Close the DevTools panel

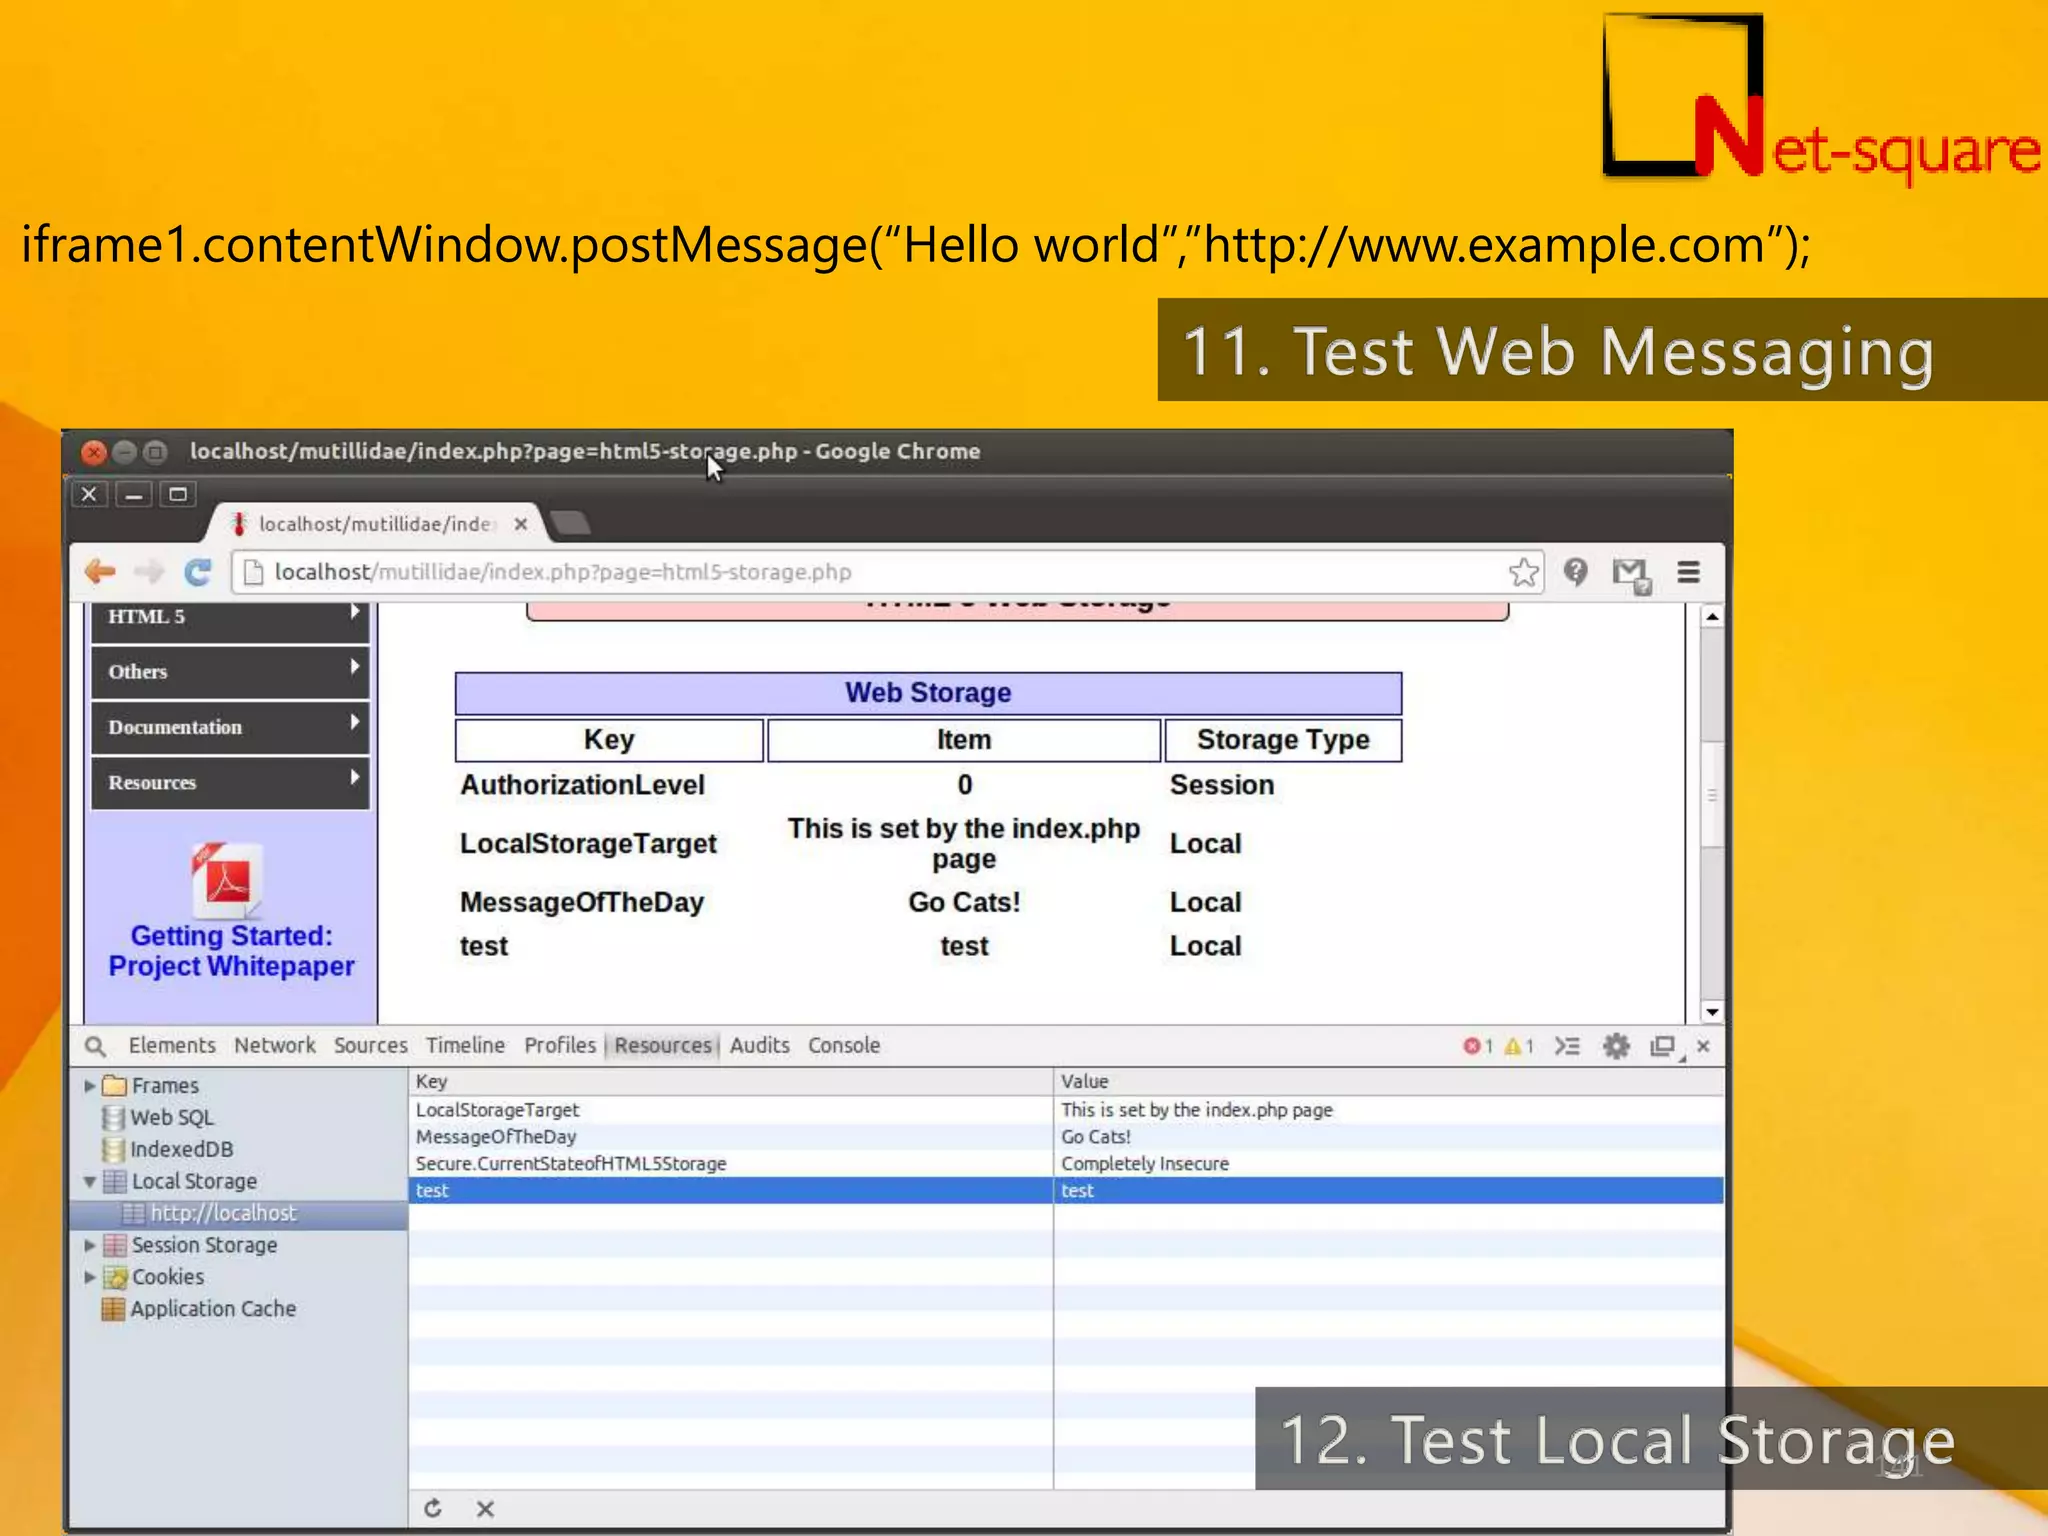click(x=1704, y=1046)
